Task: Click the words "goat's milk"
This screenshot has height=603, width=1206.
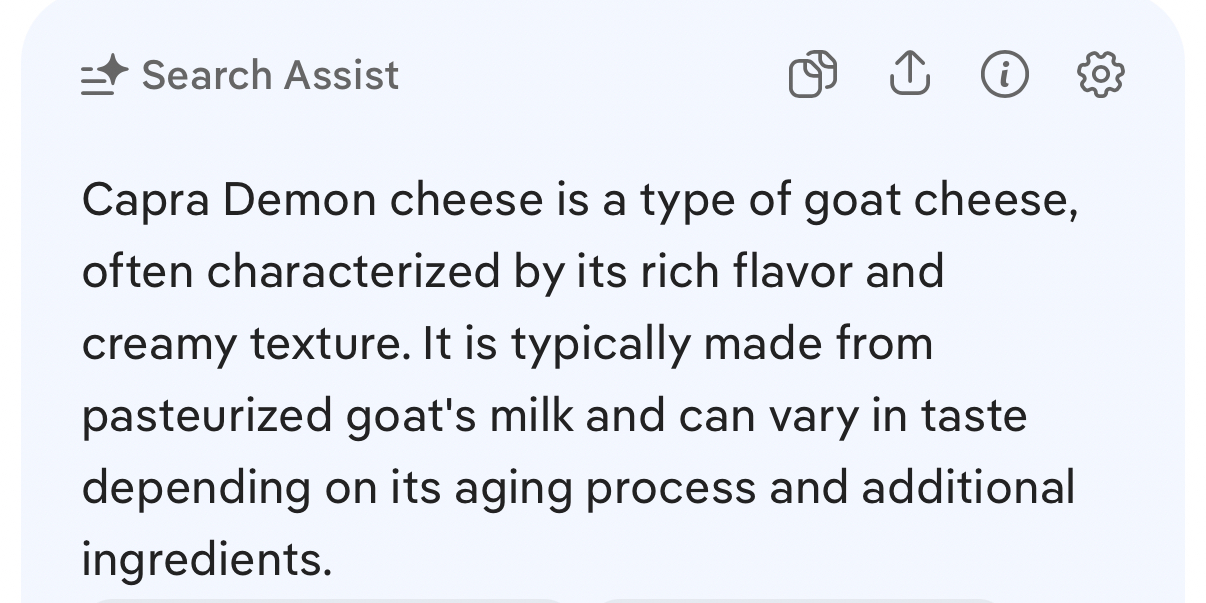Action: pyautogui.click(x=460, y=416)
